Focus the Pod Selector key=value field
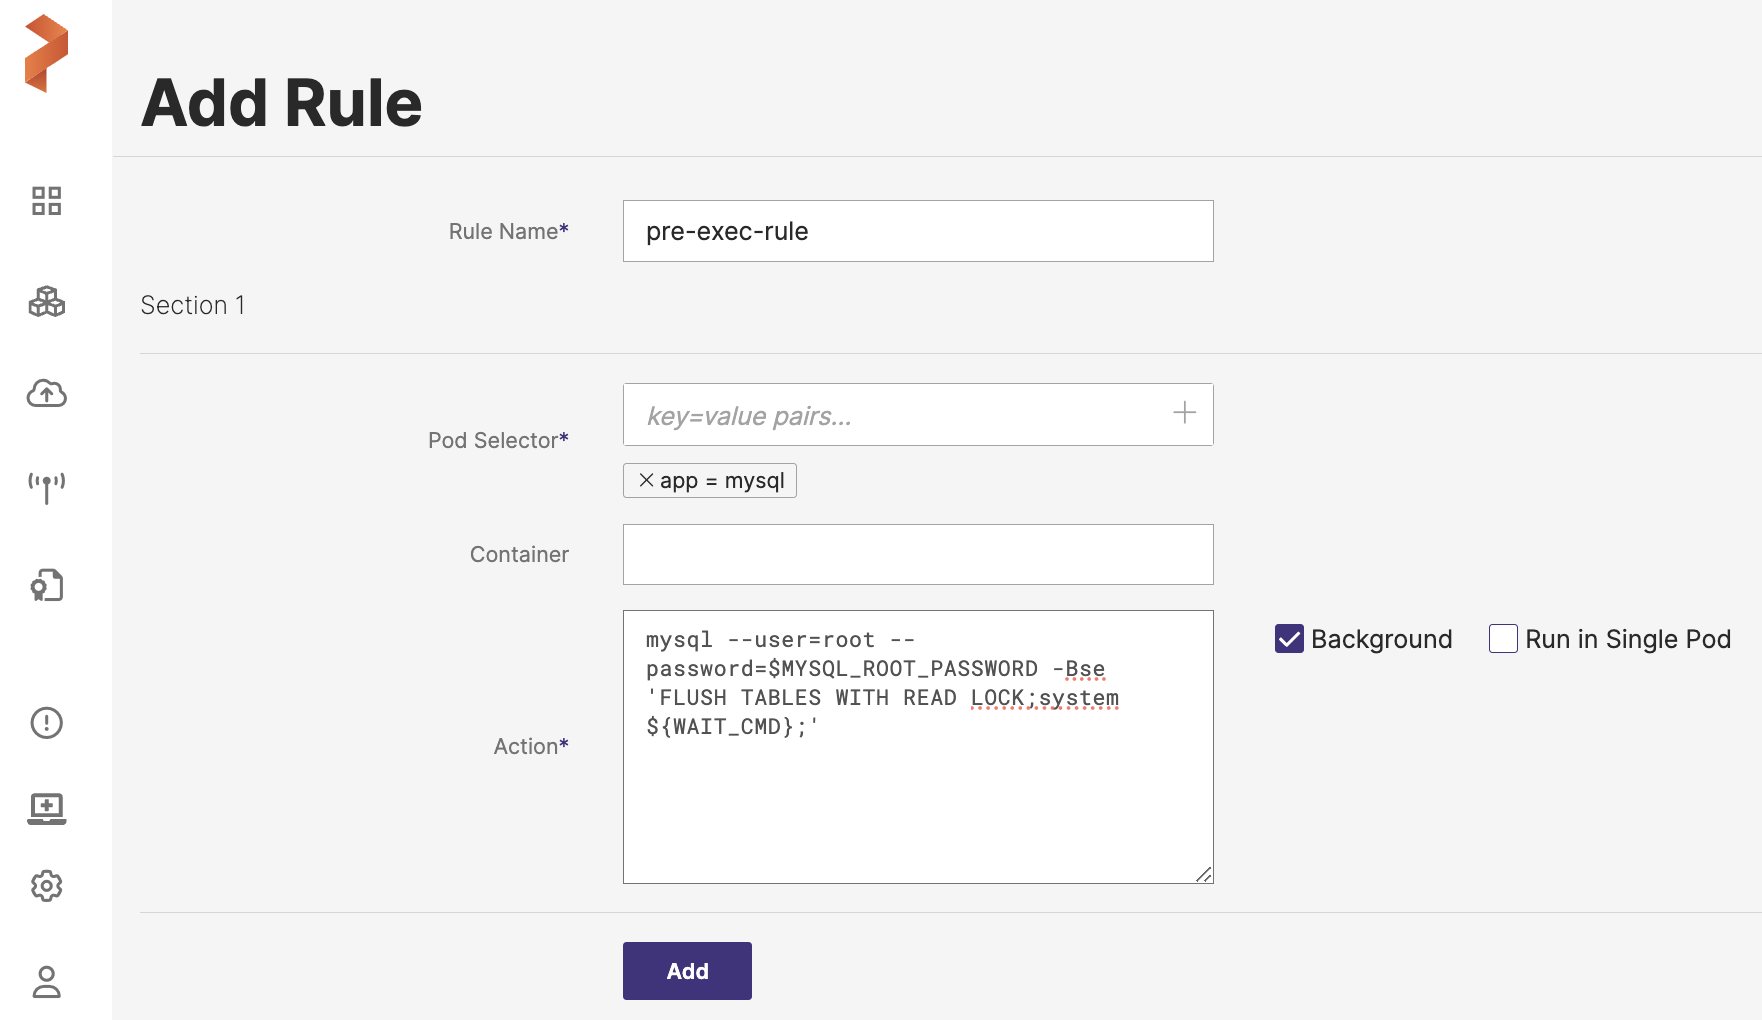This screenshot has height=1020, width=1762. [x=895, y=415]
